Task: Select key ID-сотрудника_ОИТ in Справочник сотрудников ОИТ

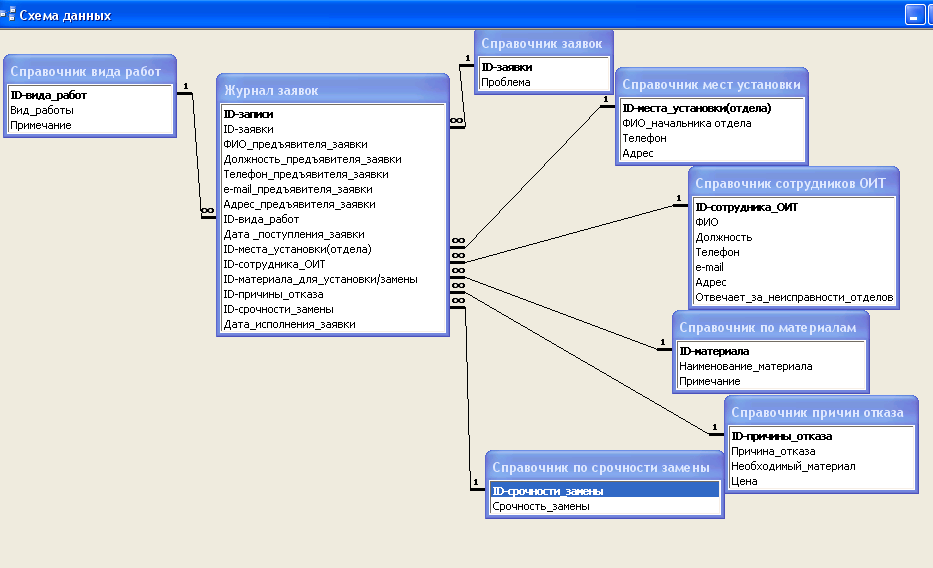Action: [794, 207]
